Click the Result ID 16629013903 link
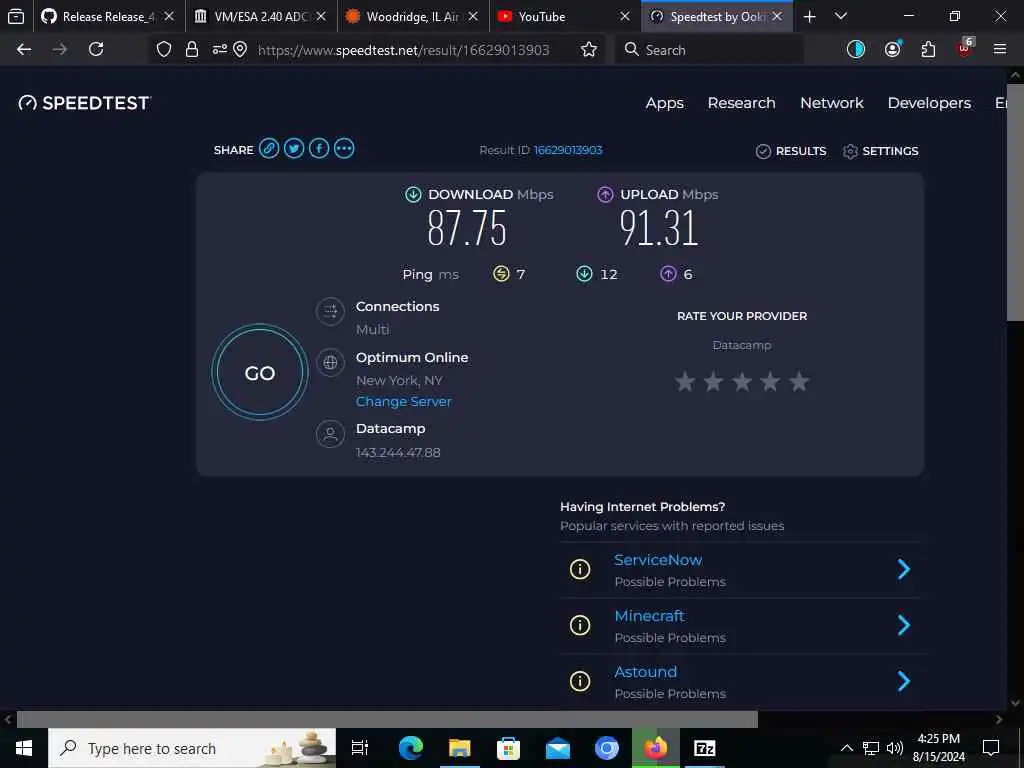This screenshot has height=768, width=1024. coord(568,150)
